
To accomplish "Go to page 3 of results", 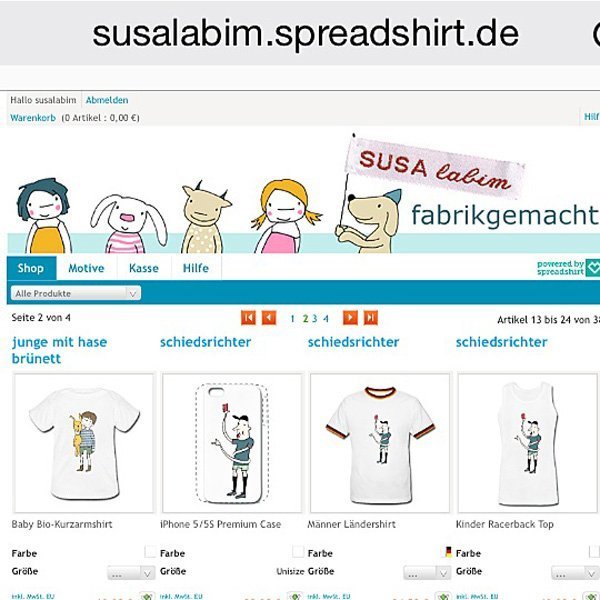I will click(315, 318).
